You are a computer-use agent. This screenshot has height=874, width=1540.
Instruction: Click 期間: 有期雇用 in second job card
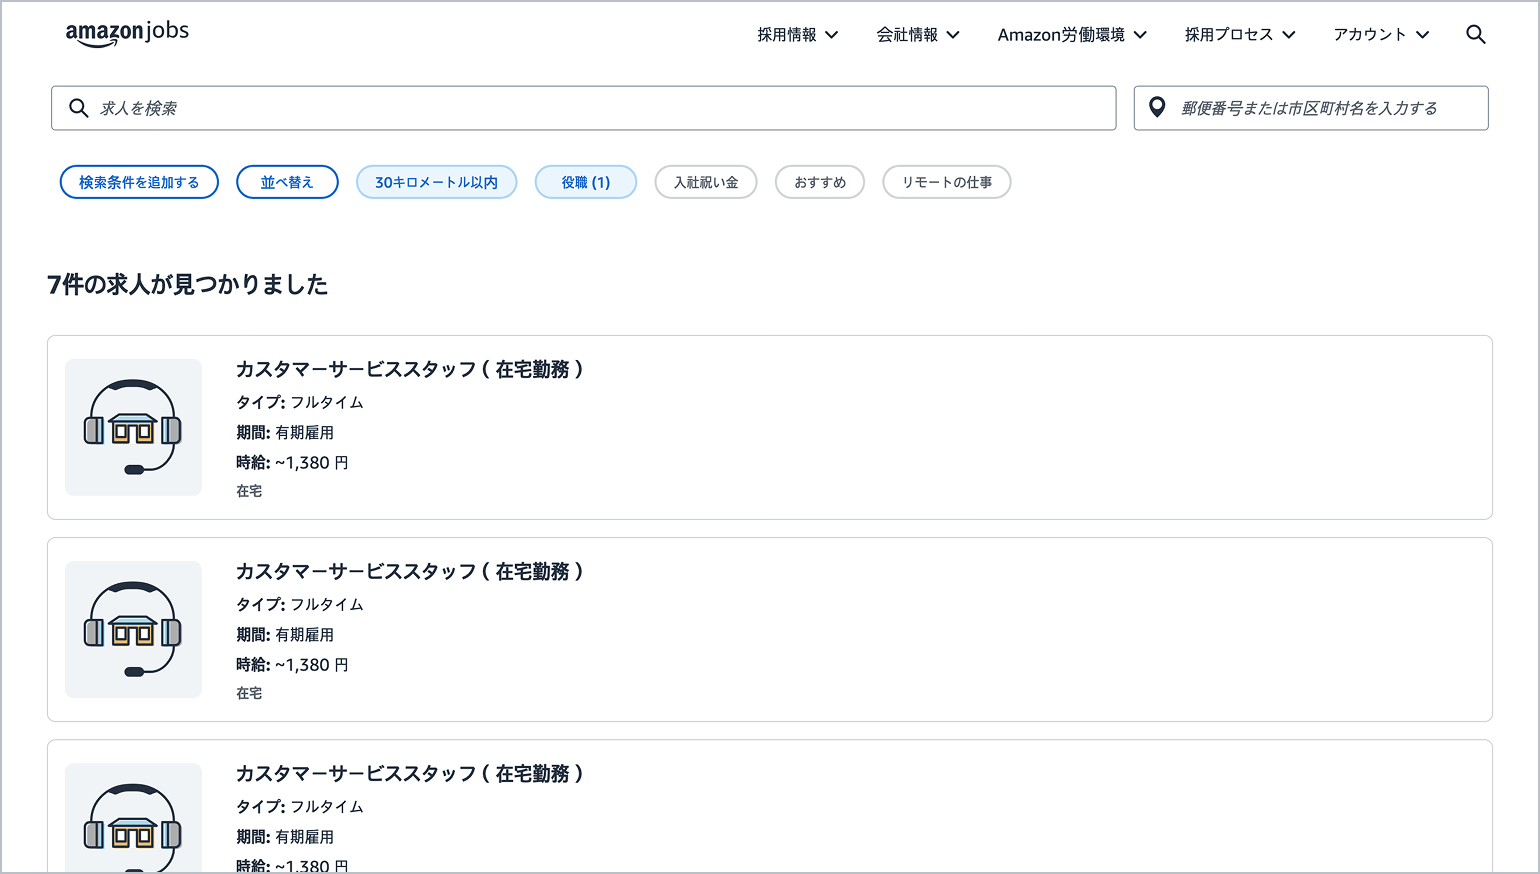(x=285, y=634)
